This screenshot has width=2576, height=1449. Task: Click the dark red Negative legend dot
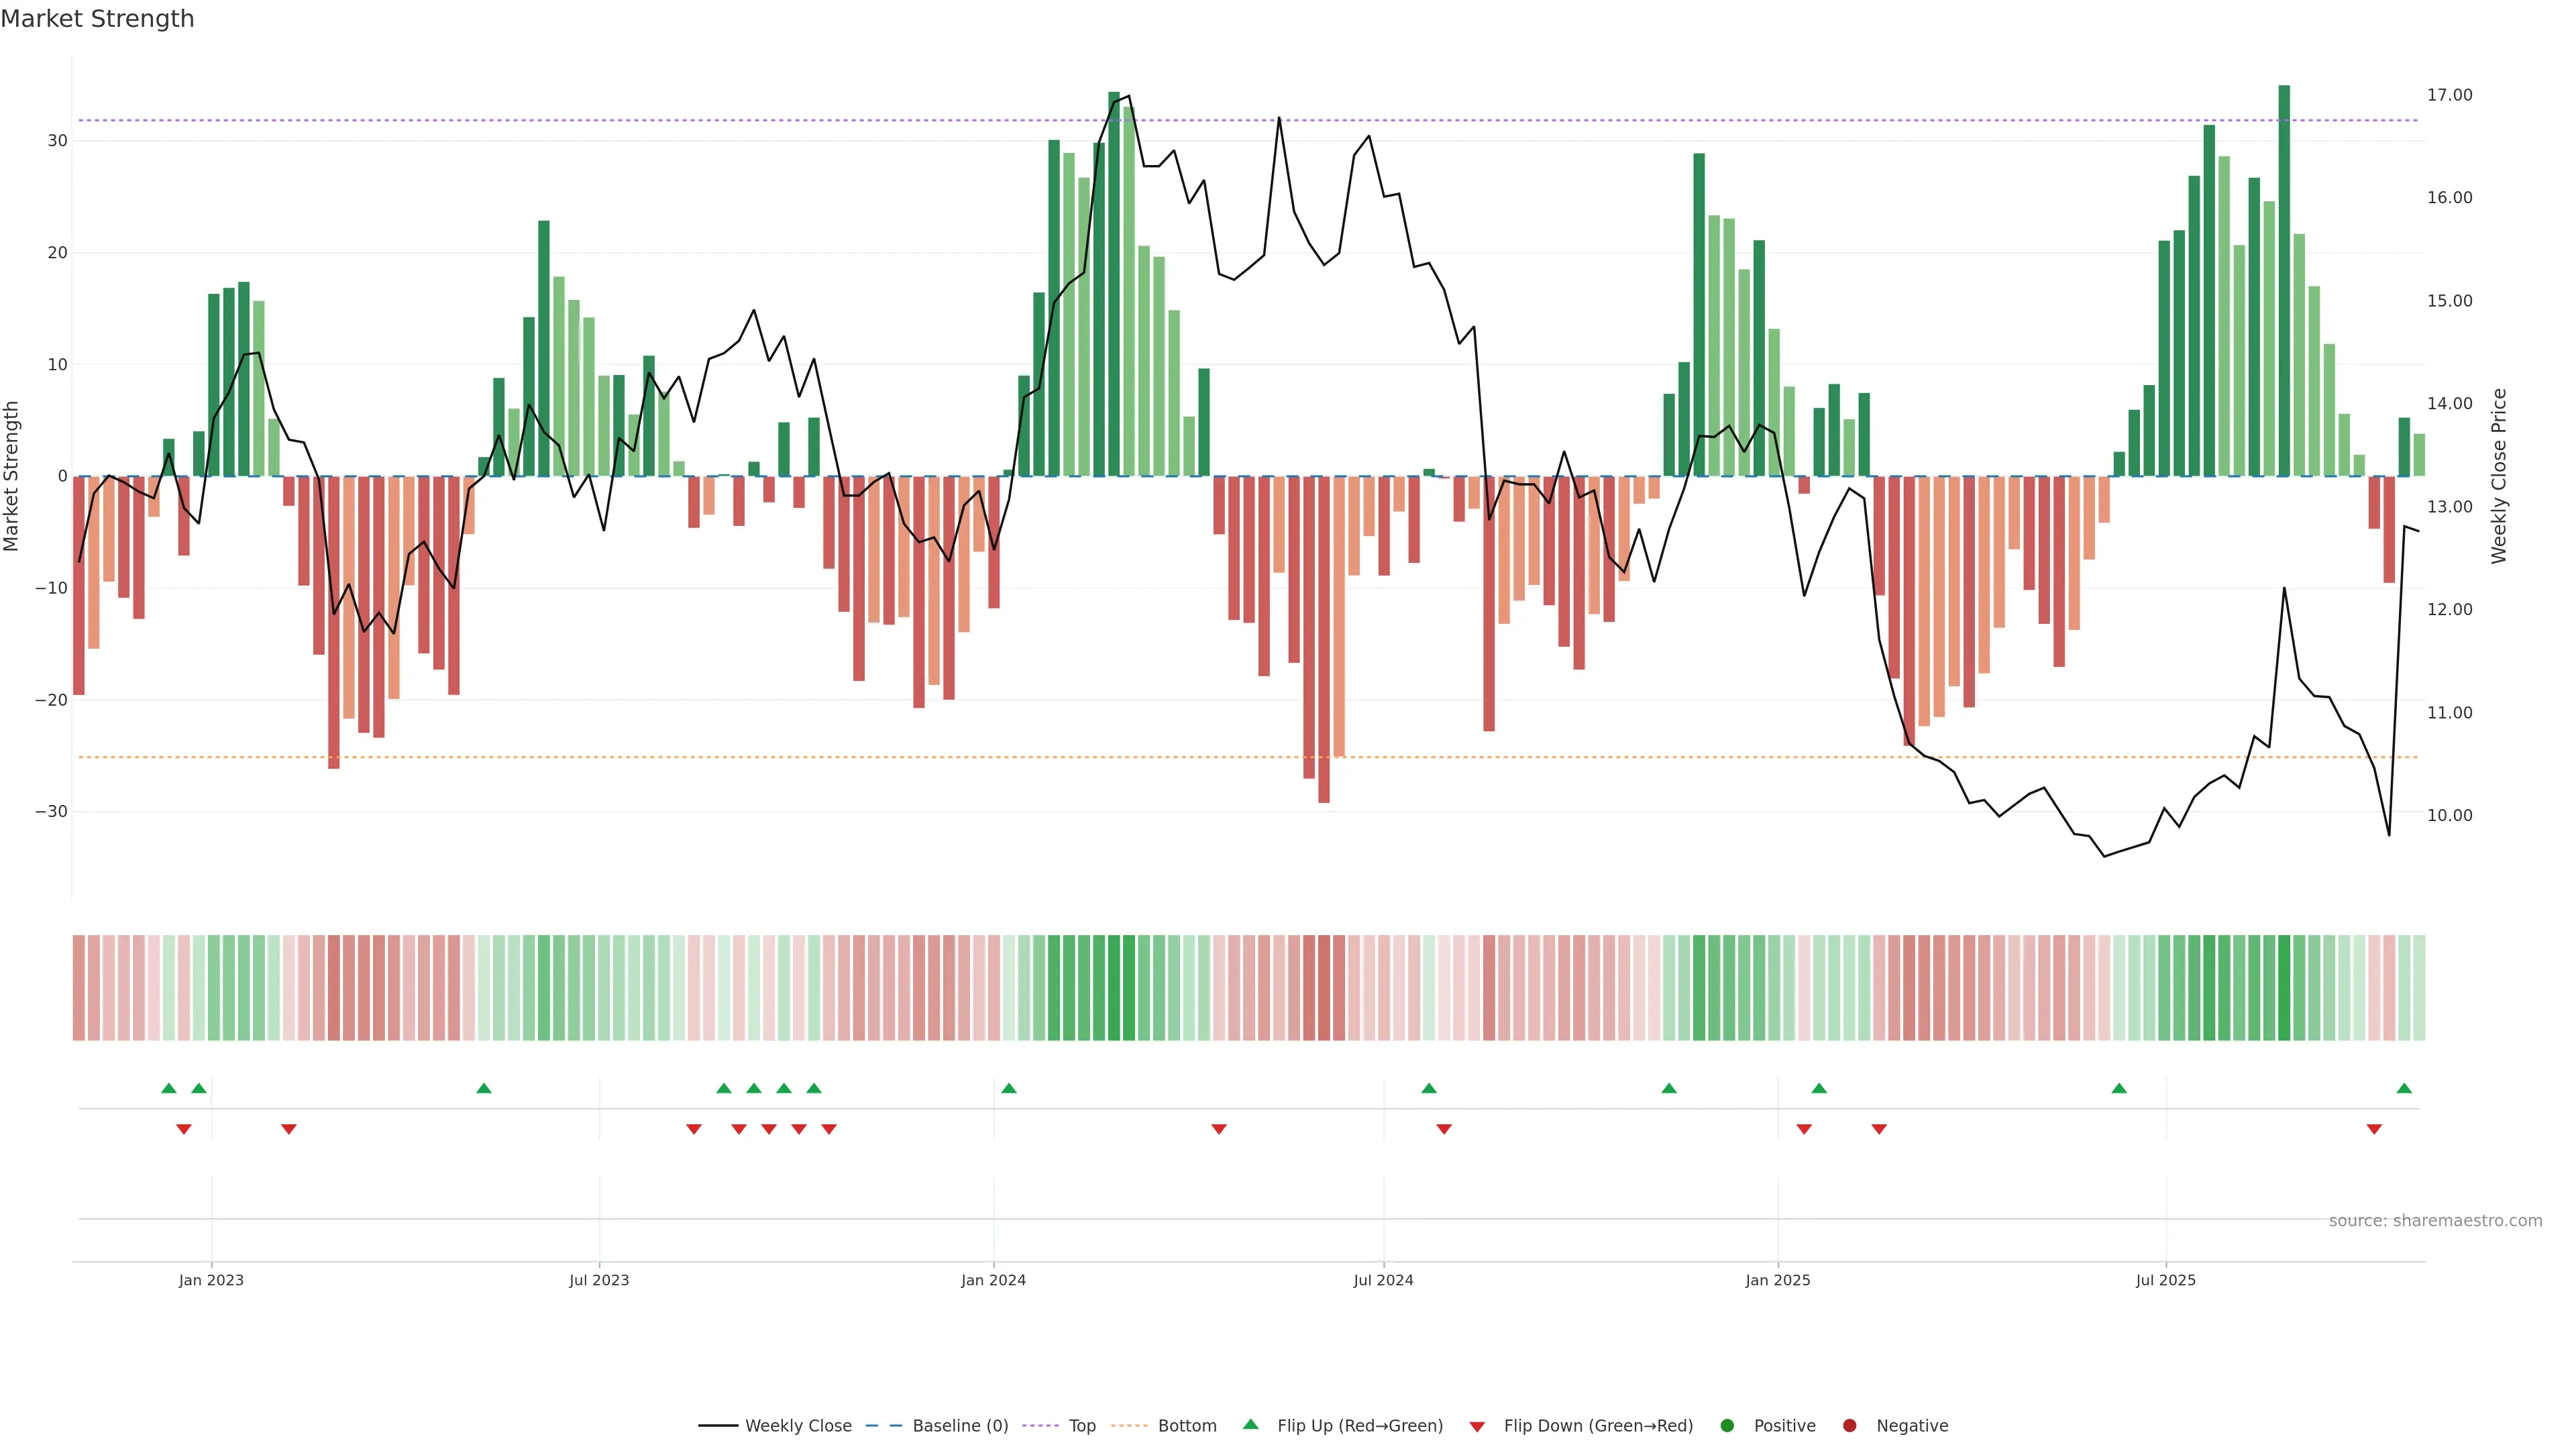tap(1849, 1425)
